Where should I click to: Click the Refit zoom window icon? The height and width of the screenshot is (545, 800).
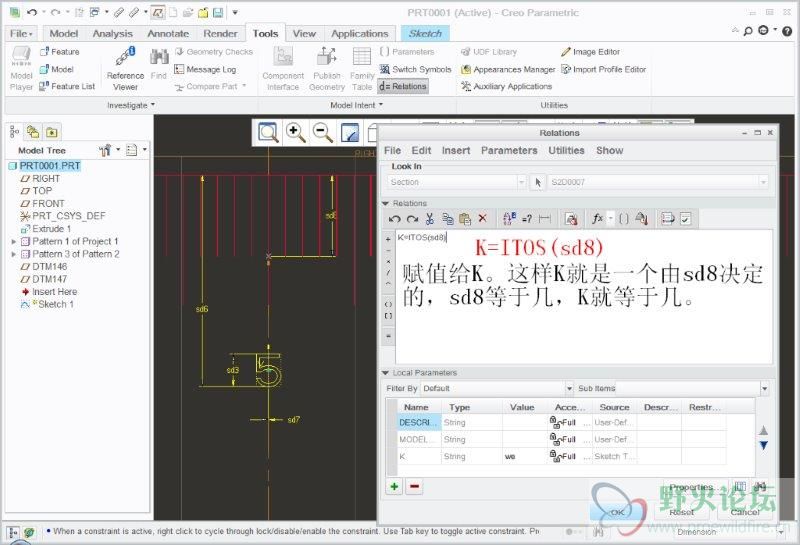coord(268,132)
